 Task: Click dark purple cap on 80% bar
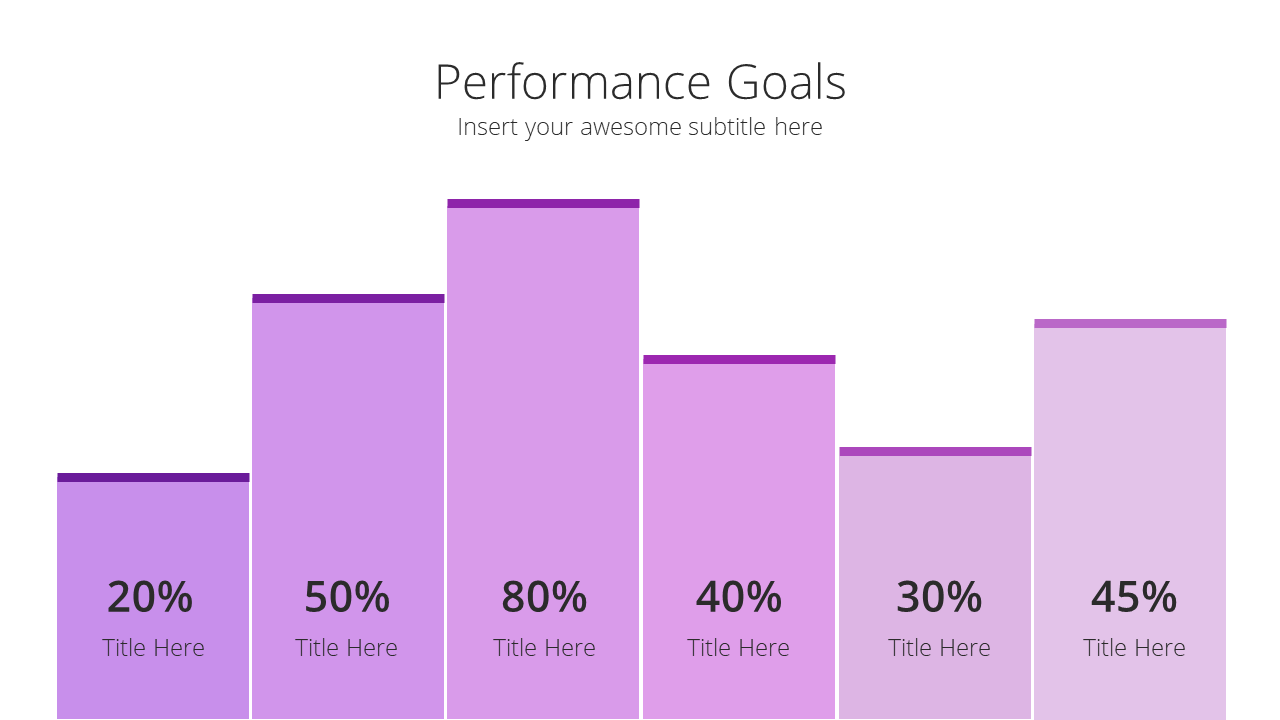point(543,204)
